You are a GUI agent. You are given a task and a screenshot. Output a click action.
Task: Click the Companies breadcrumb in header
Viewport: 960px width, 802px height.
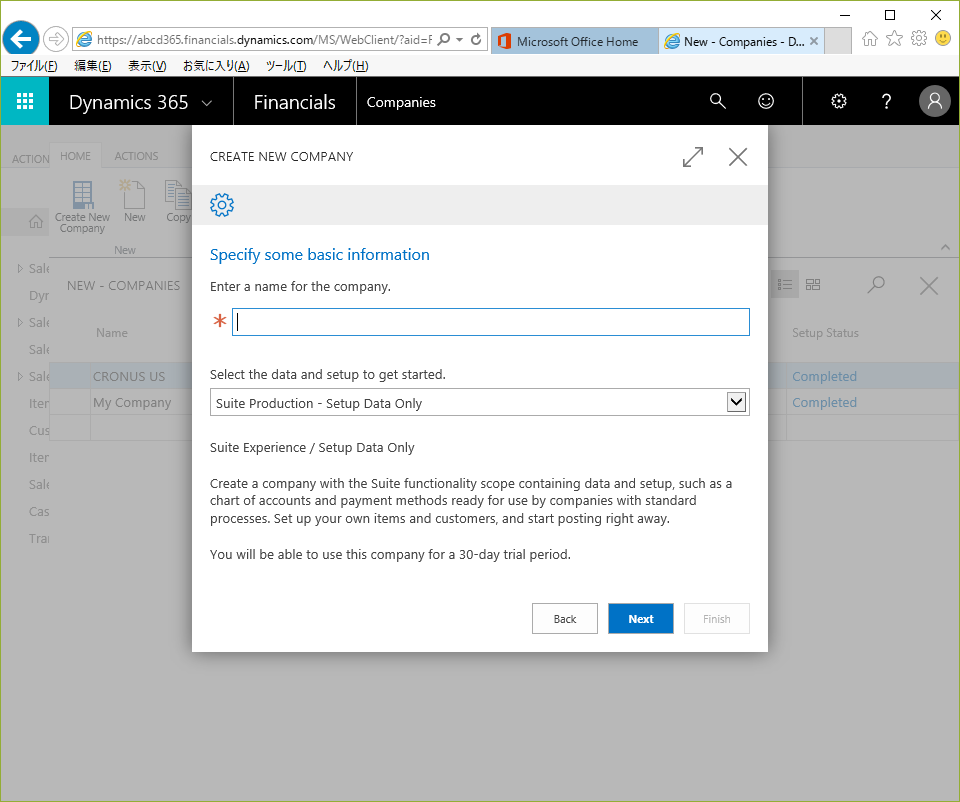401,102
